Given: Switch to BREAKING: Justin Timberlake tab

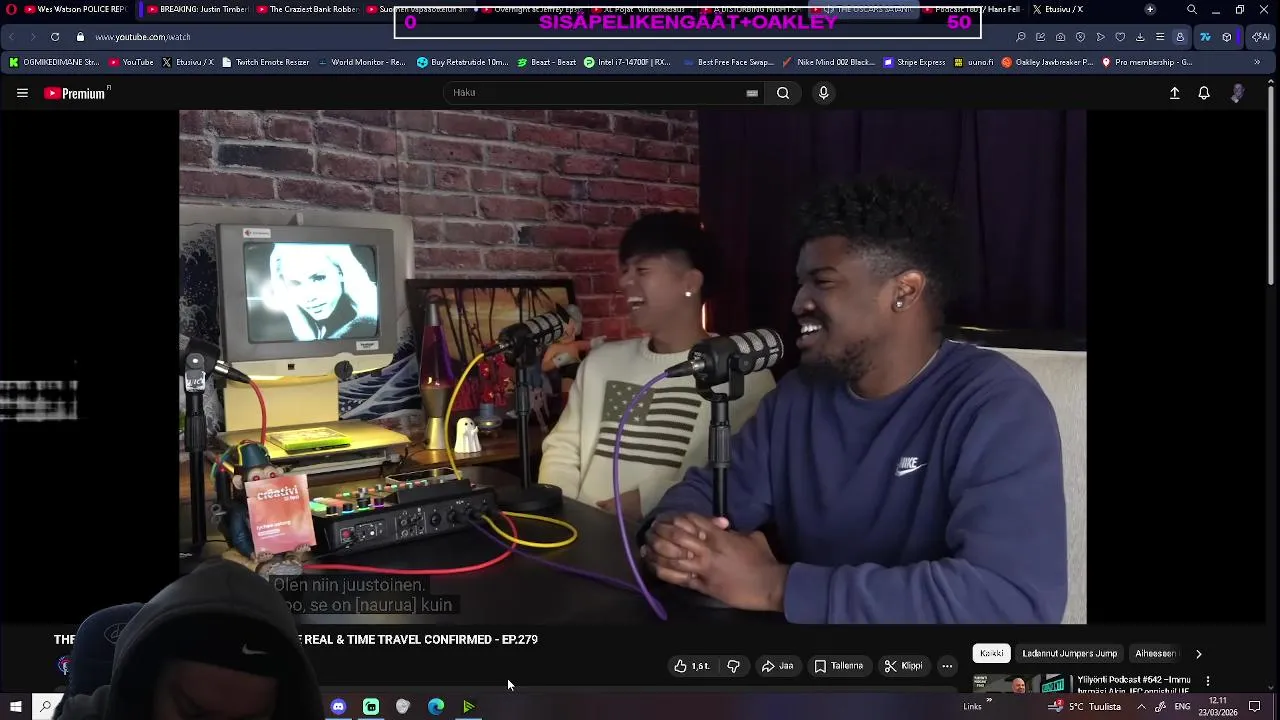Looking at the screenshot, I should click(x=196, y=9).
